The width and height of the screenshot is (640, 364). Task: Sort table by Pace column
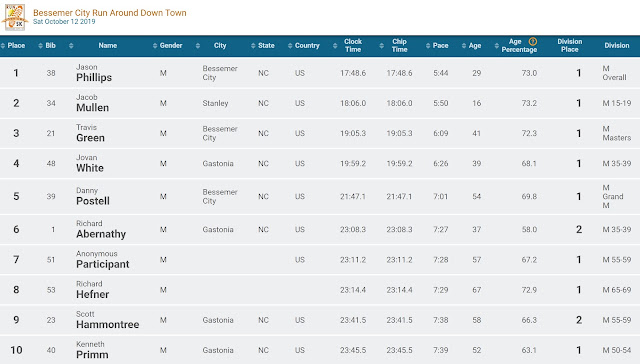coord(437,45)
